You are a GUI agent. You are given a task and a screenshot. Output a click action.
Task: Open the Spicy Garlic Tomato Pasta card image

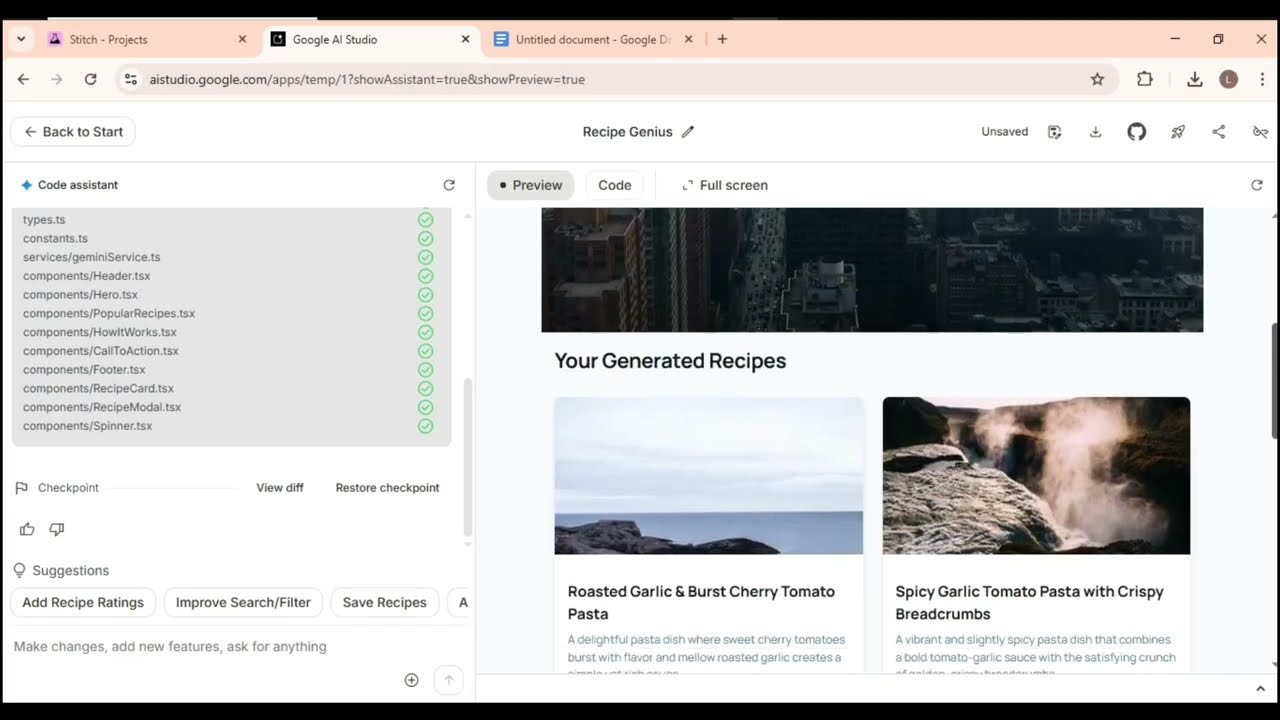pos(1036,476)
